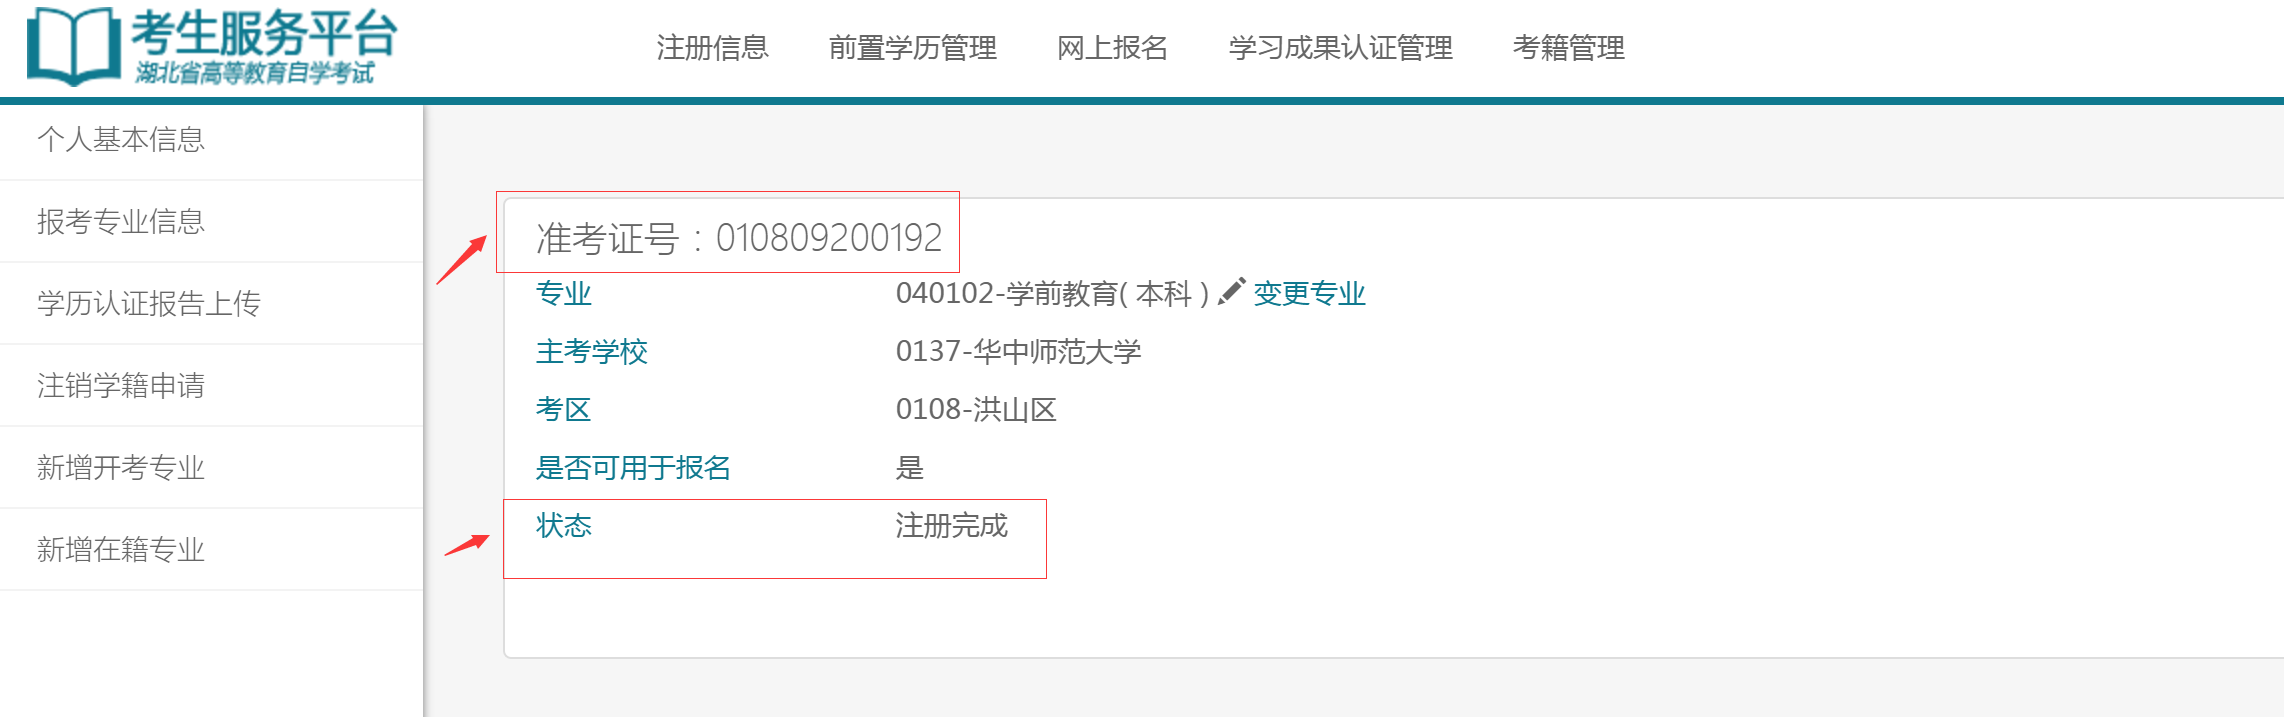Image resolution: width=2284 pixels, height=717 pixels.
Task: Open the 学习成果认证管理 menu
Action: tap(1342, 47)
